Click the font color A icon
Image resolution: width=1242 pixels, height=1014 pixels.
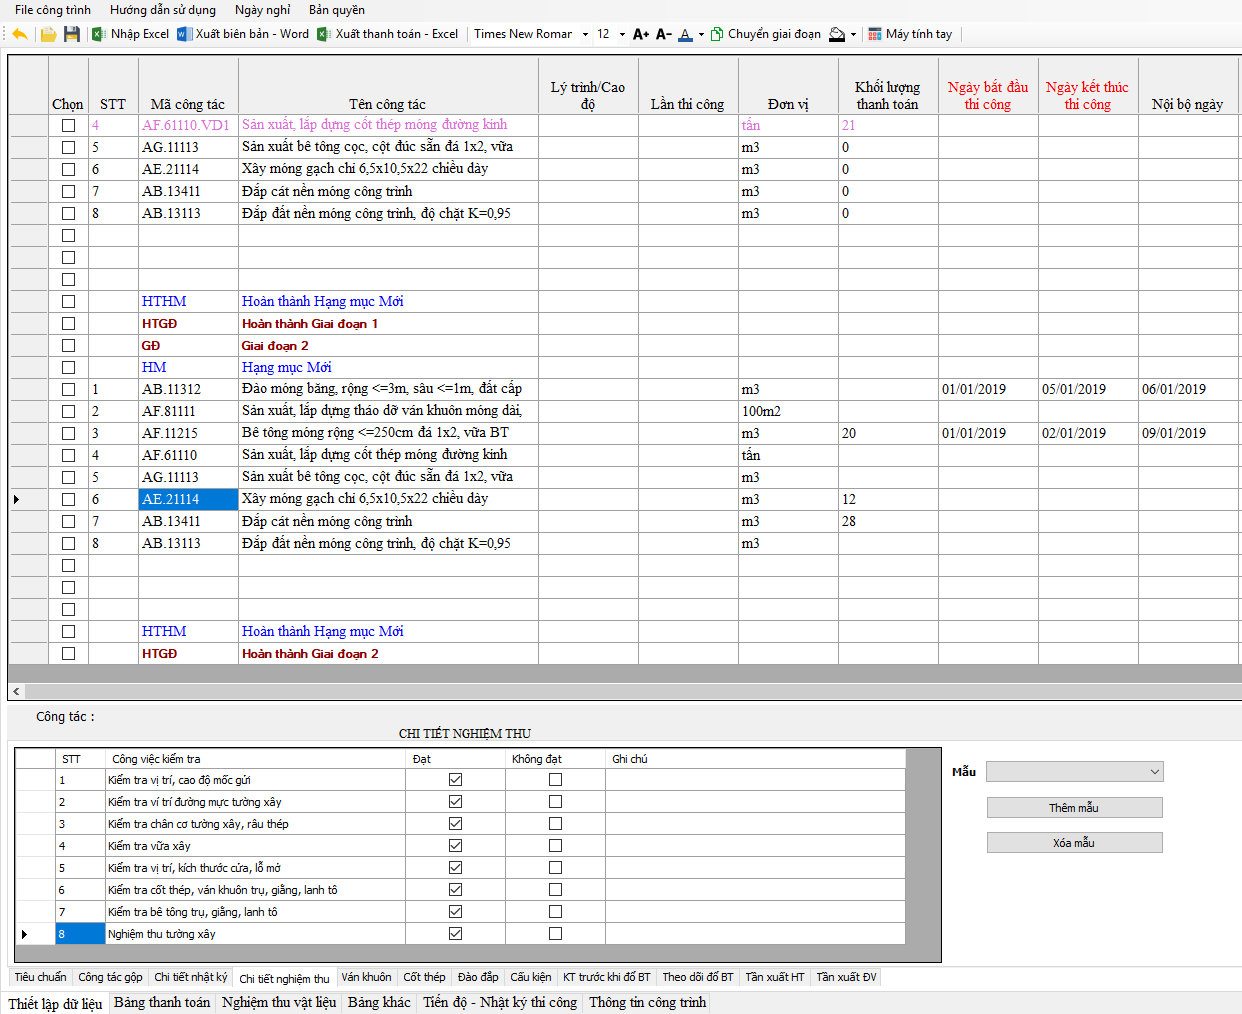685,34
